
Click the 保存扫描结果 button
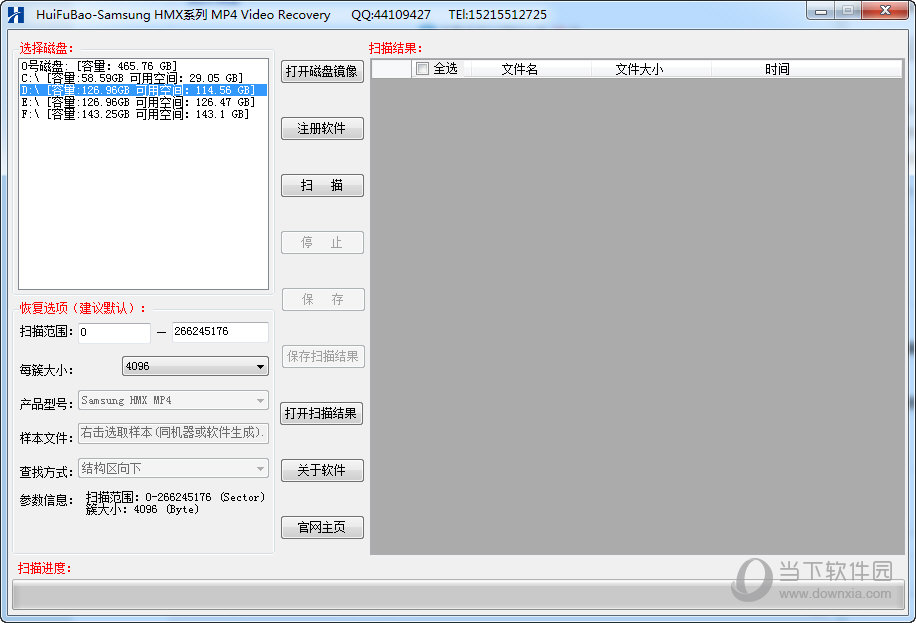[323, 357]
